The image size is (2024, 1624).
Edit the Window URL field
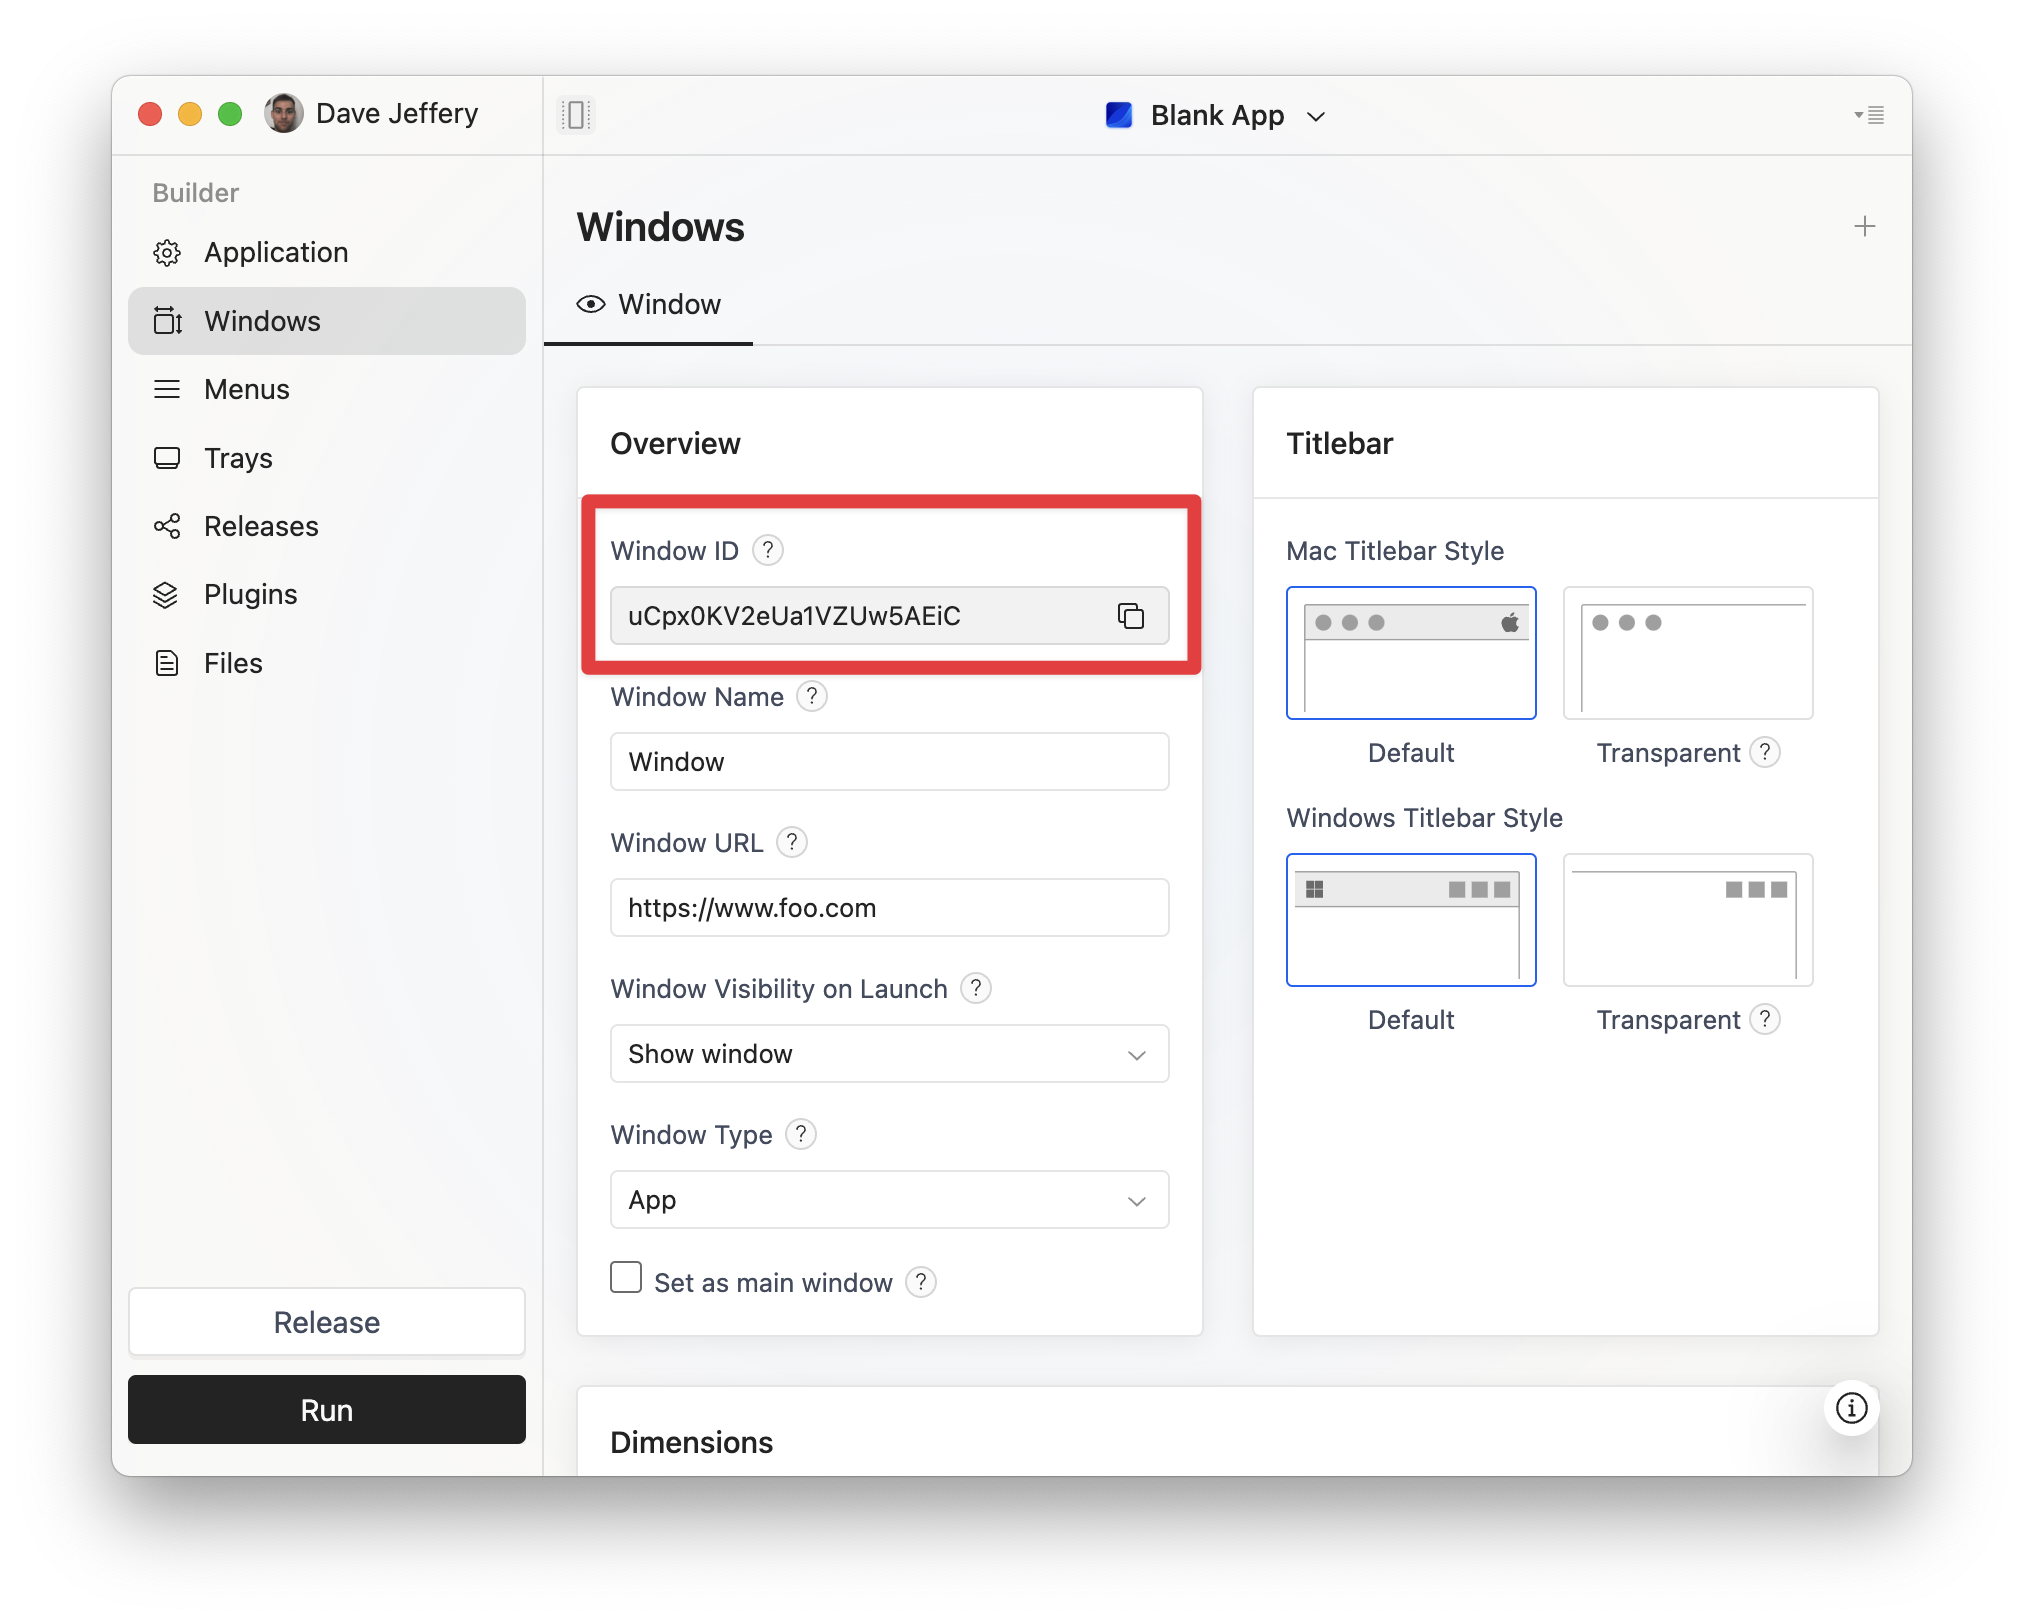pos(889,907)
